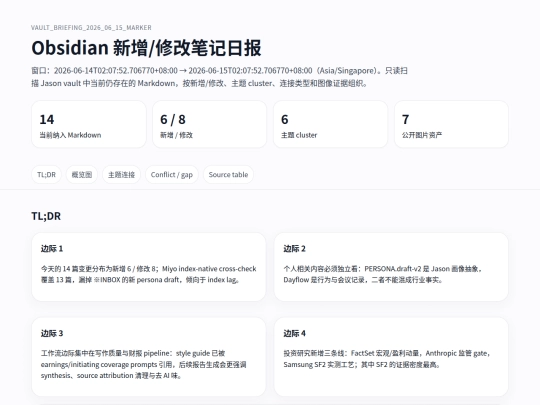
Task: Click the 6 主题 cluster stat card
Action: pyautogui.click(x=330, y=124)
